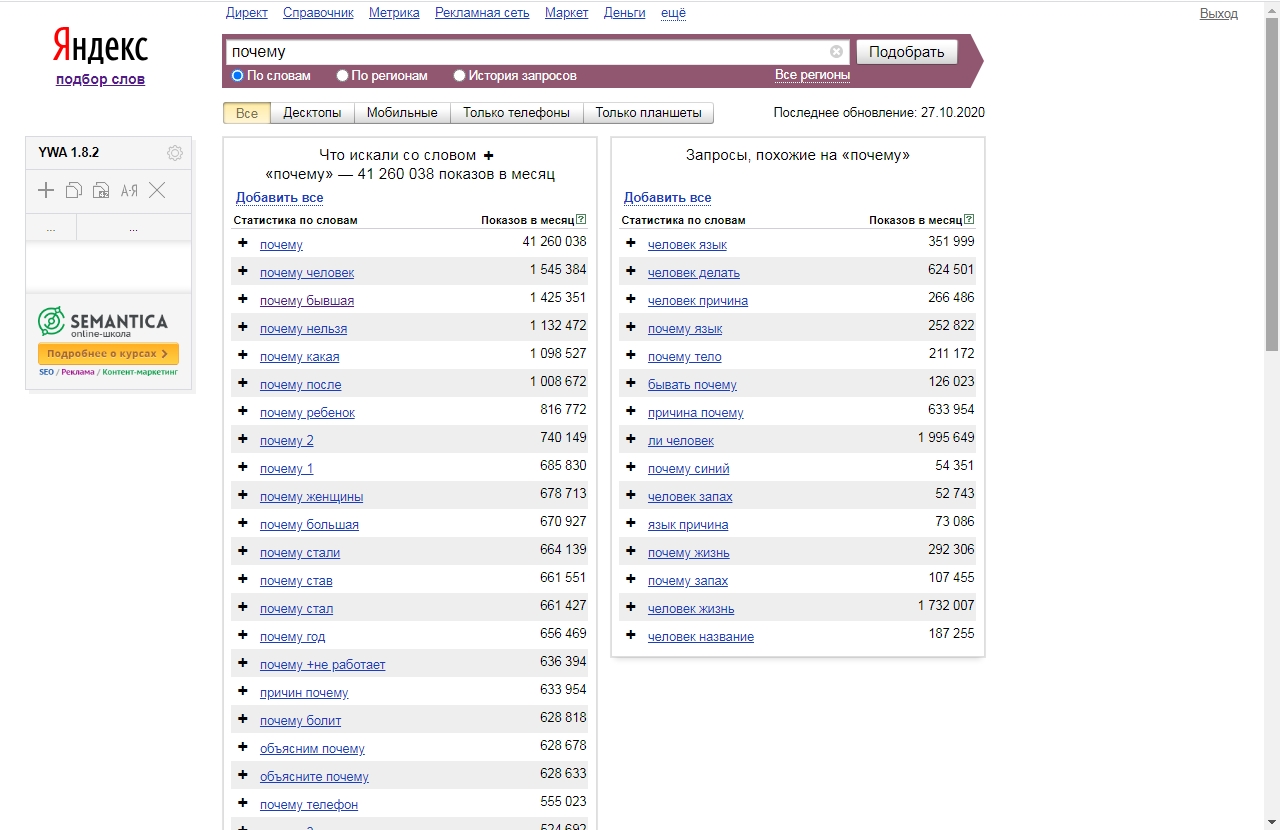Open the 'Директ' top menu link
The height and width of the screenshot is (830, 1280).
pos(247,13)
